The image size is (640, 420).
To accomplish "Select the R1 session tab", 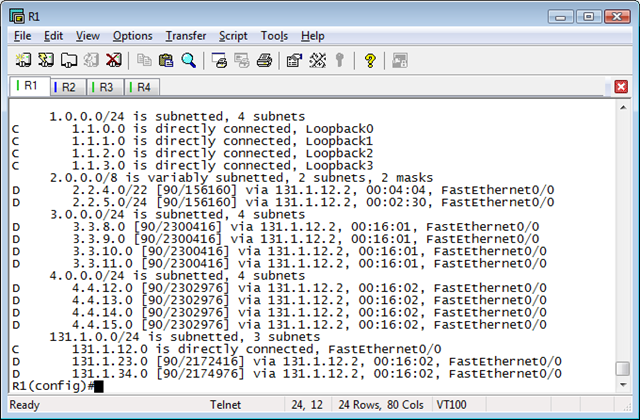I will pyautogui.click(x=30, y=86).
